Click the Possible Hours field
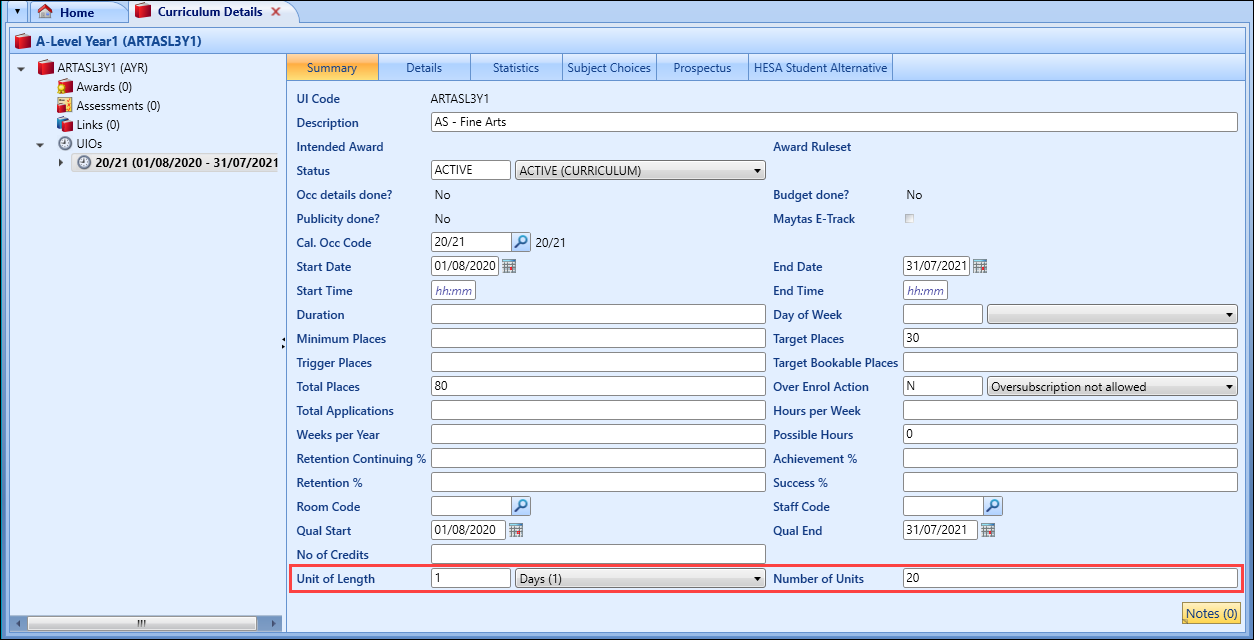 tap(1070, 434)
